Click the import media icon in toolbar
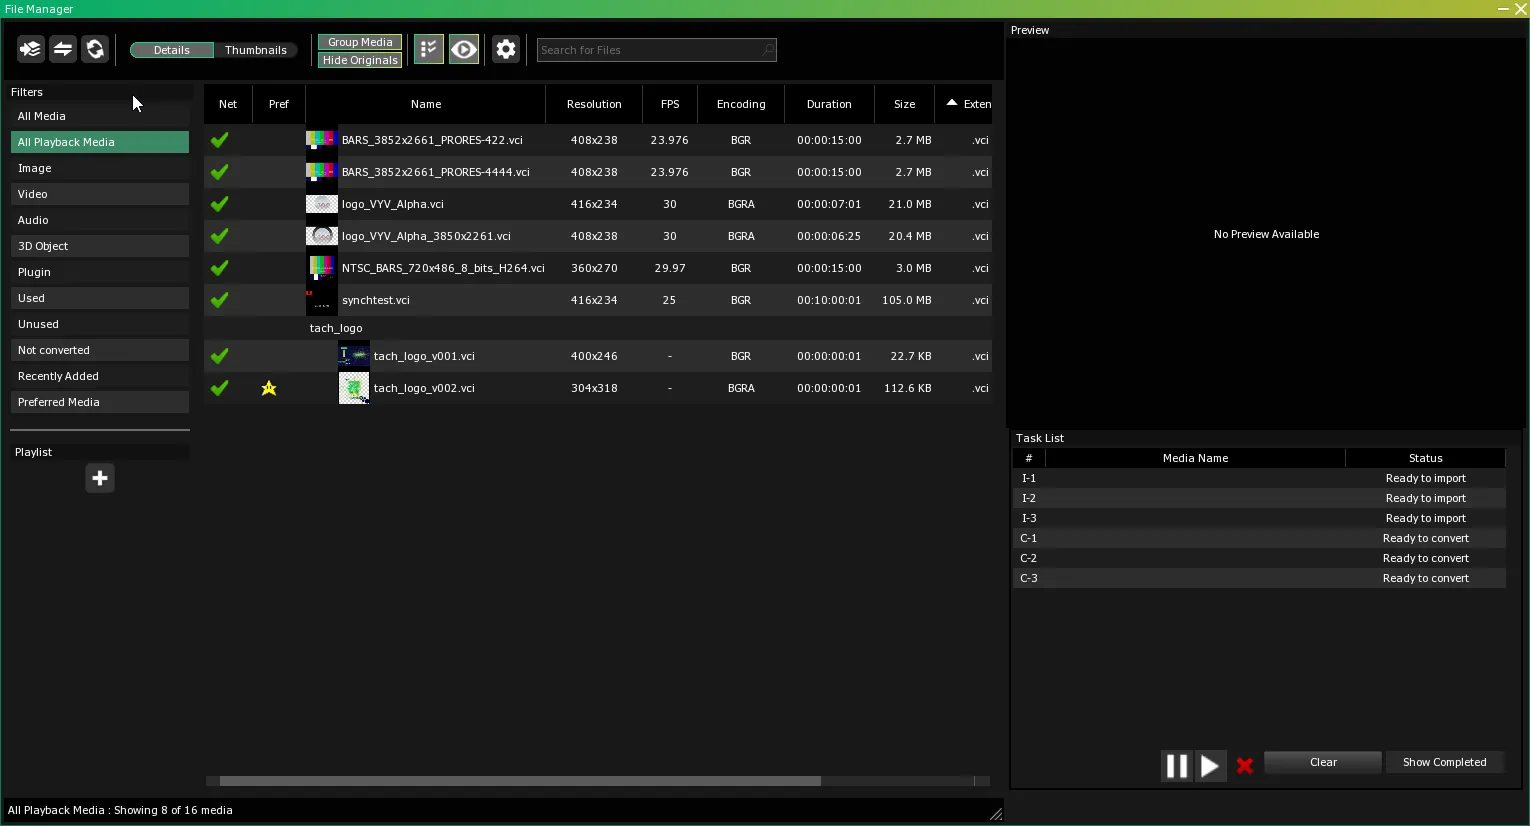 pyautogui.click(x=31, y=49)
